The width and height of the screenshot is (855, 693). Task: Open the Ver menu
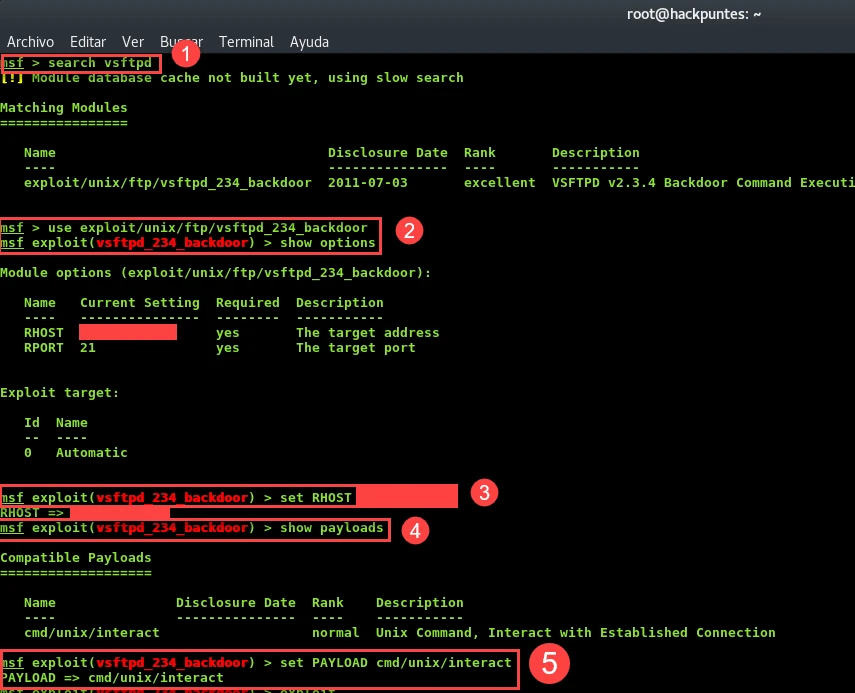point(133,42)
